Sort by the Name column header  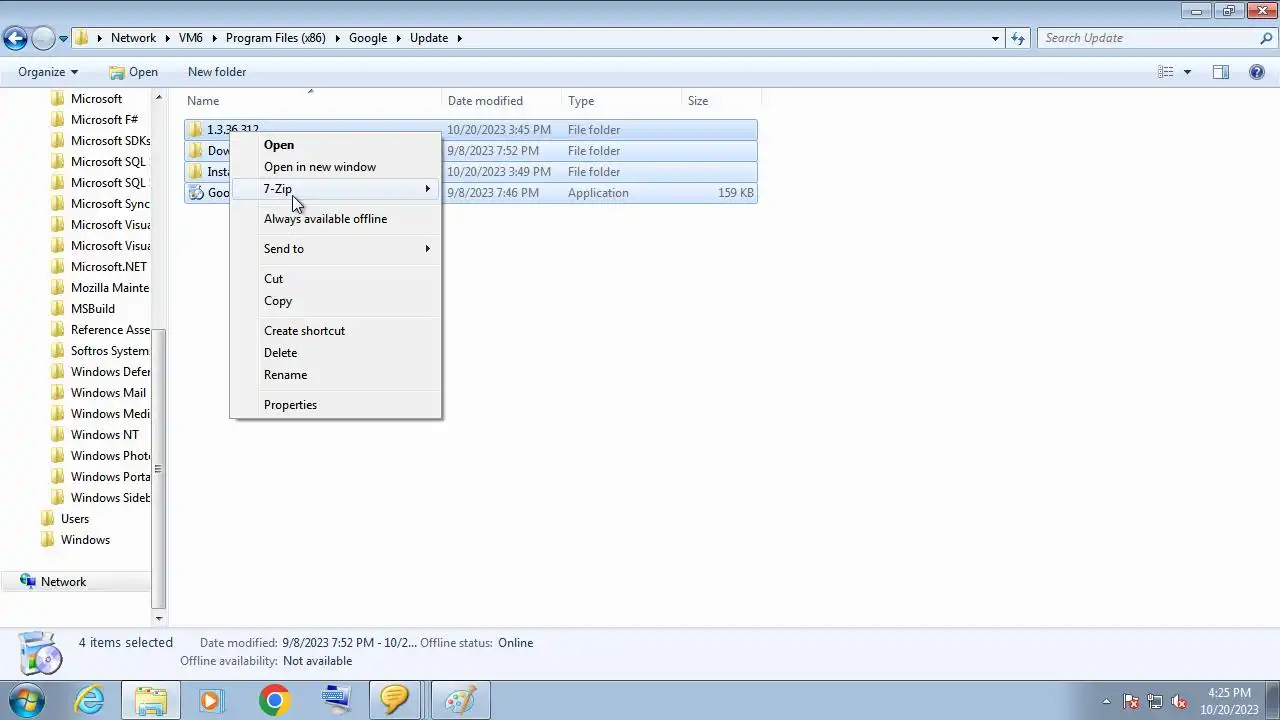tap(312, 101)
